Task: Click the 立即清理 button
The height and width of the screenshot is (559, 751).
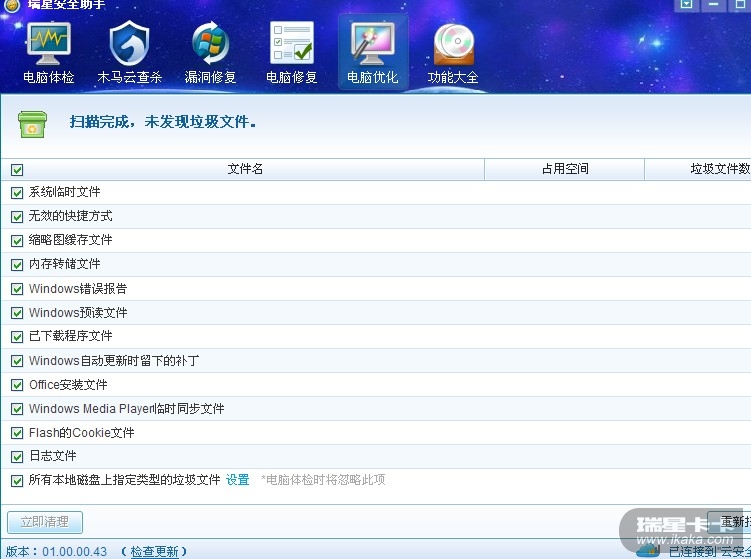Action: click(45, 522)
